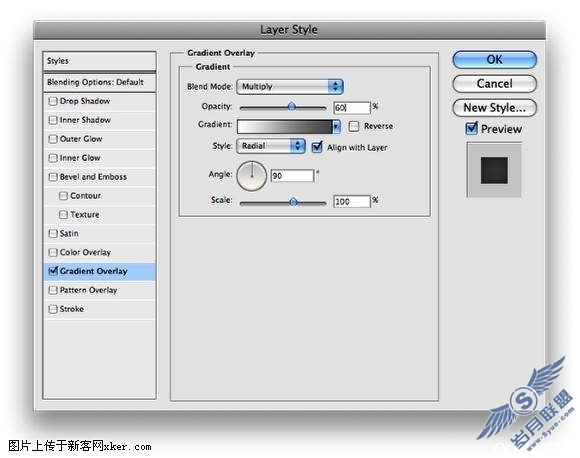Click the Scale slider handle
The image size is (580, 458).
click(x=293, y=202)
